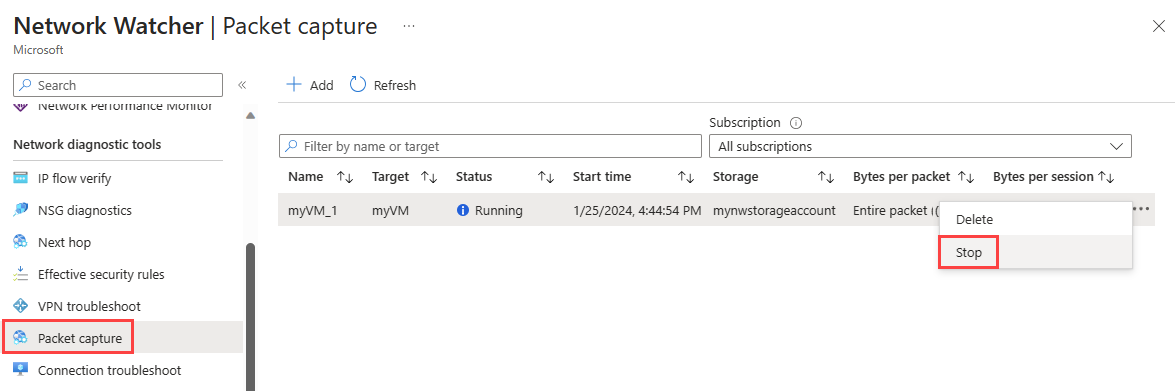Sort by Start time column arrows
This screenshot has height=391, width=1175.
(686, 177)
